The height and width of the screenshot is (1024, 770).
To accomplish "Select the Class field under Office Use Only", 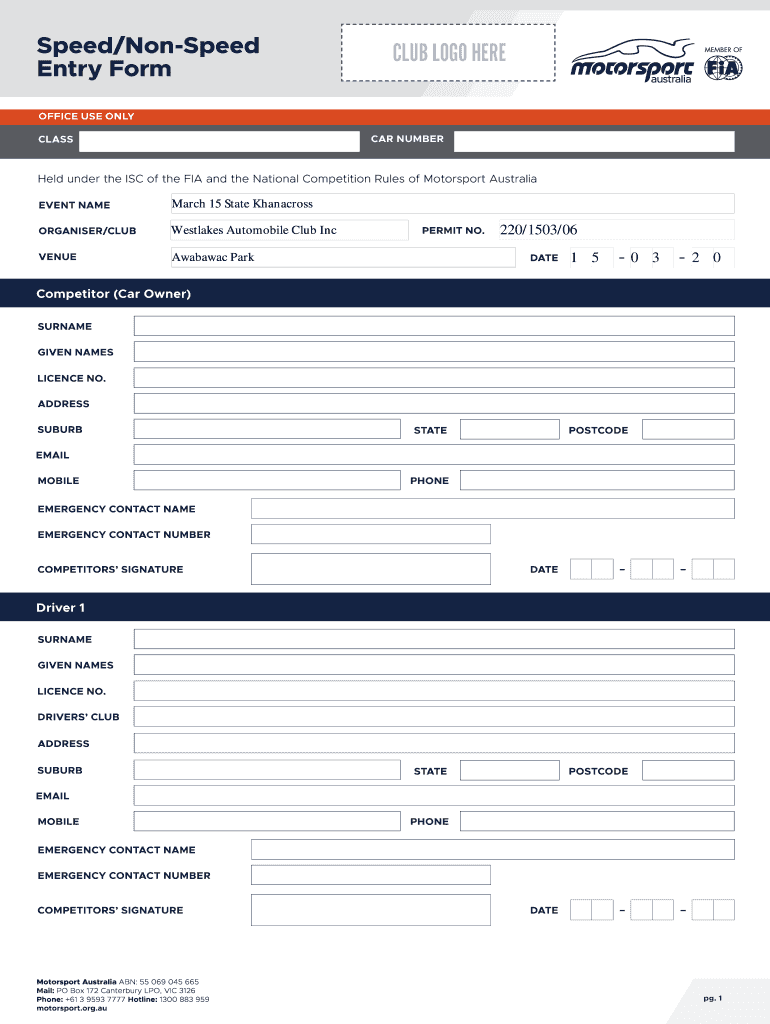I will coord(218,141).
